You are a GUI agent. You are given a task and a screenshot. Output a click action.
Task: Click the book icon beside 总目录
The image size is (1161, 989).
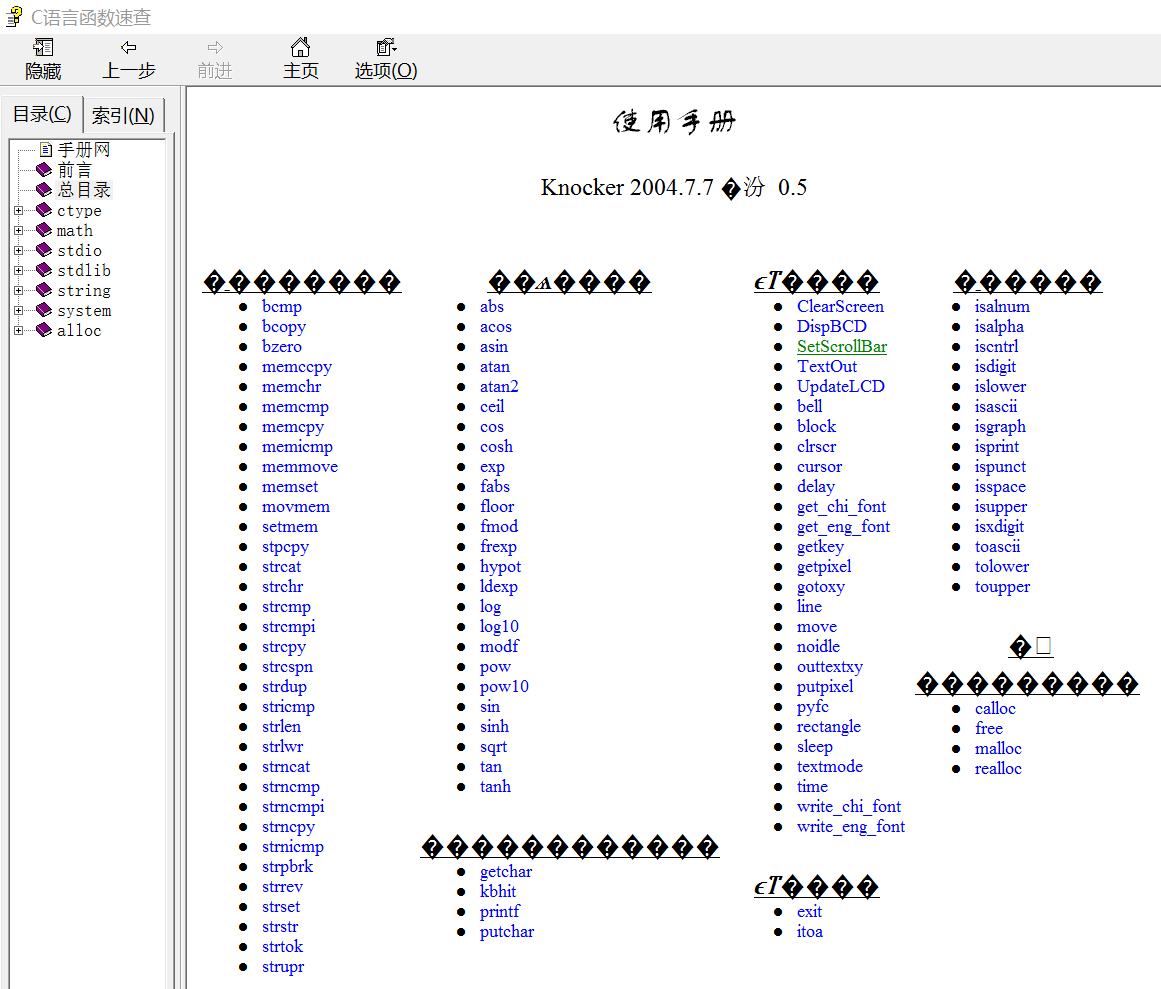coord(44,190)
